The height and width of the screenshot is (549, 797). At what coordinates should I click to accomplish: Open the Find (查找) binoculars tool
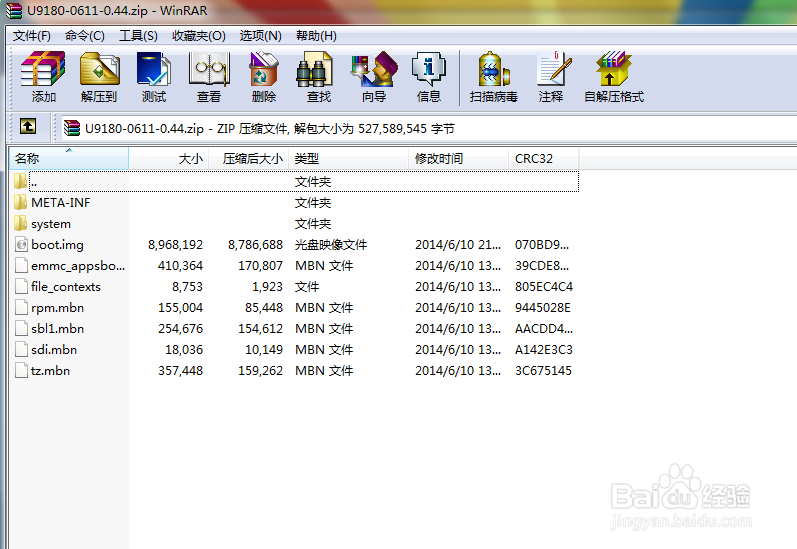coord(315,69)
